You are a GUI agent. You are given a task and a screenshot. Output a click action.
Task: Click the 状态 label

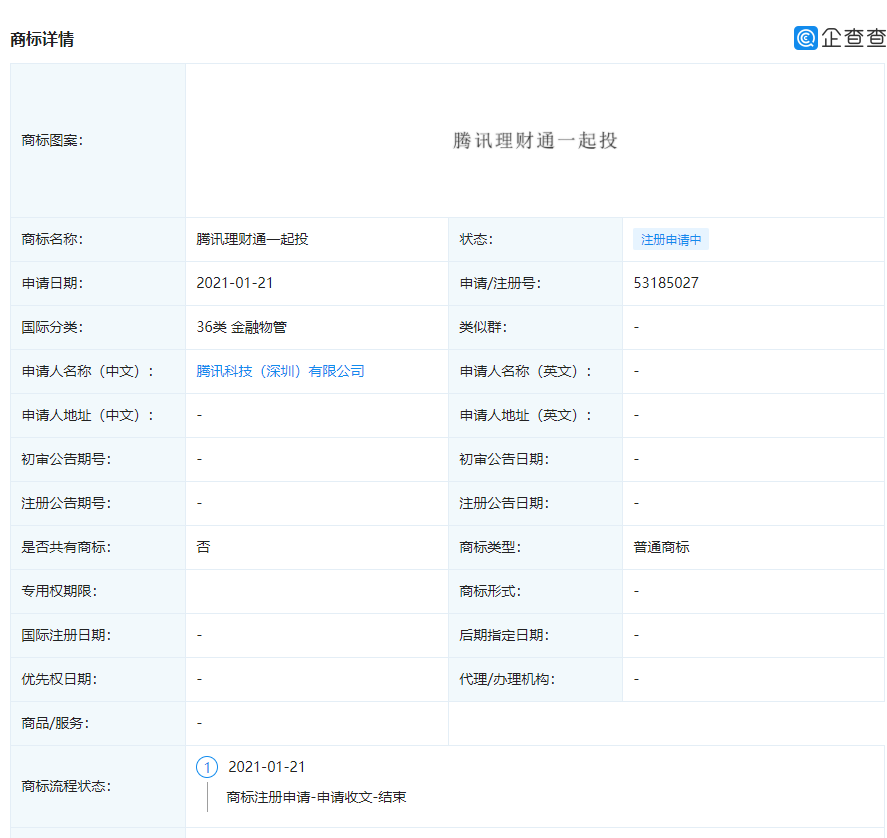point(476,239)
